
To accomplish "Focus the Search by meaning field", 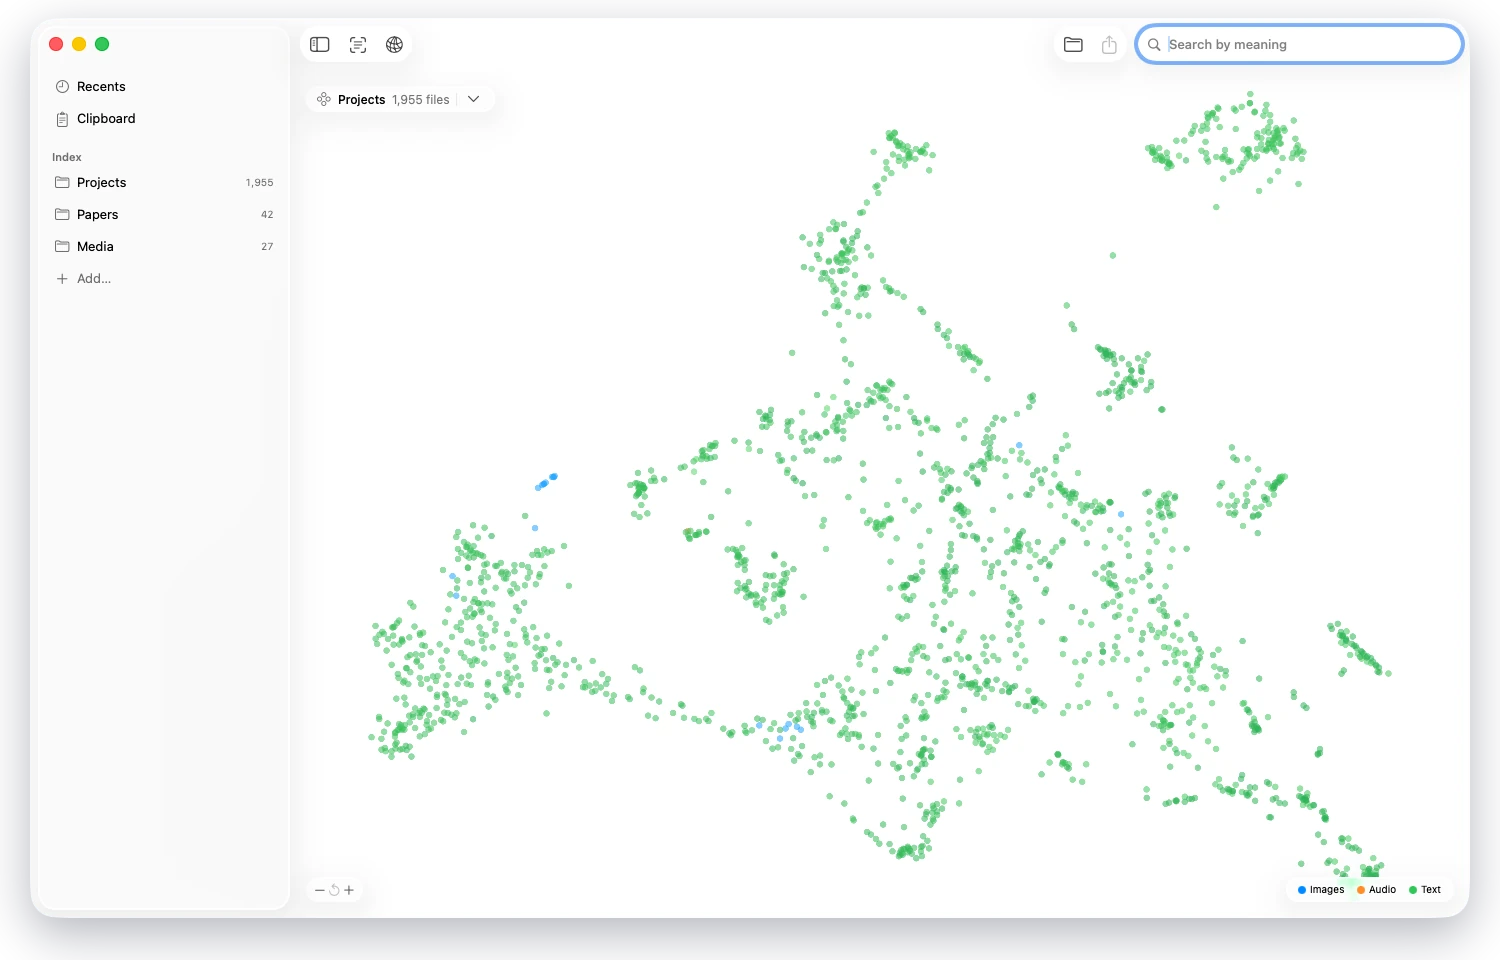I will 1300,44.
